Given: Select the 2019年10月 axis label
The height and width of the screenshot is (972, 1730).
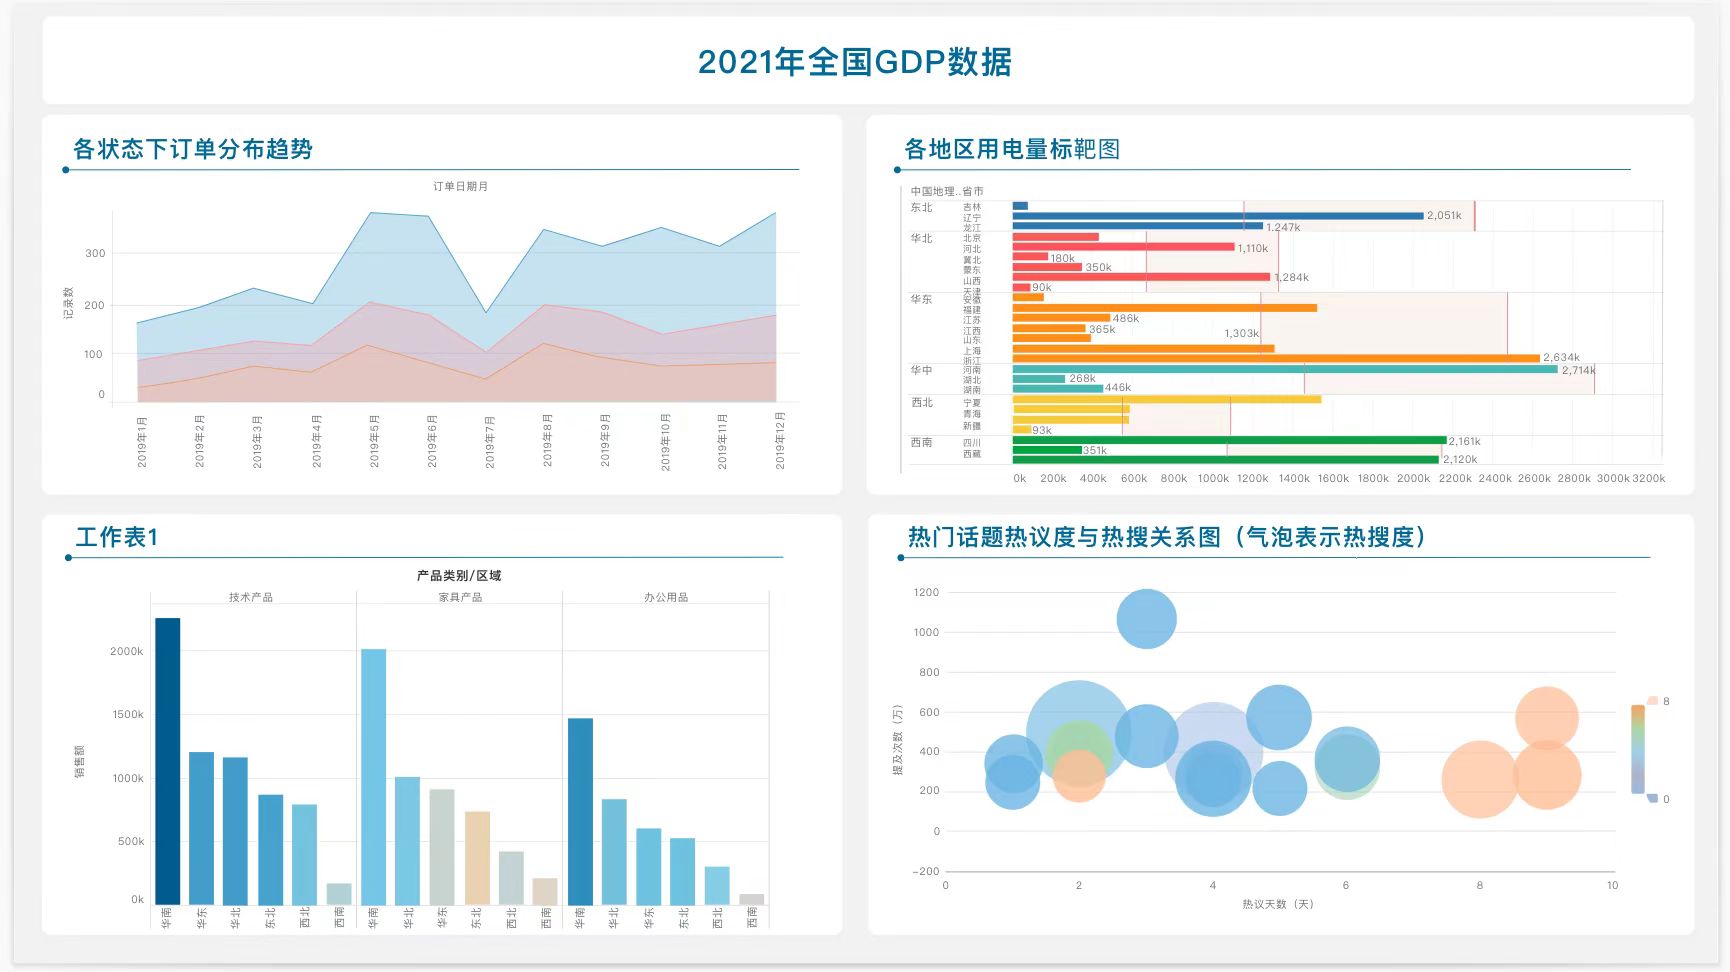Looking at the screenshot, I should [x=664, y=441].
